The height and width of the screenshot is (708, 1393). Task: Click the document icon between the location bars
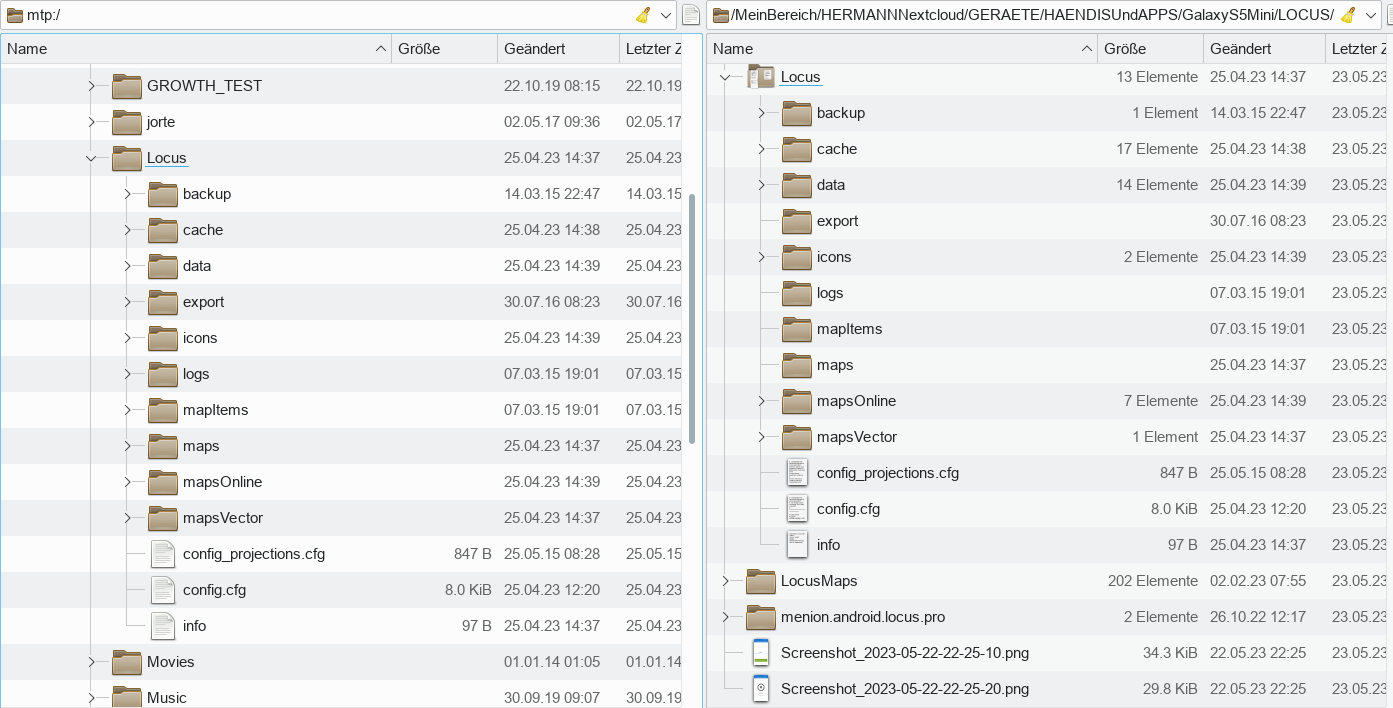(x=691, y=15)
